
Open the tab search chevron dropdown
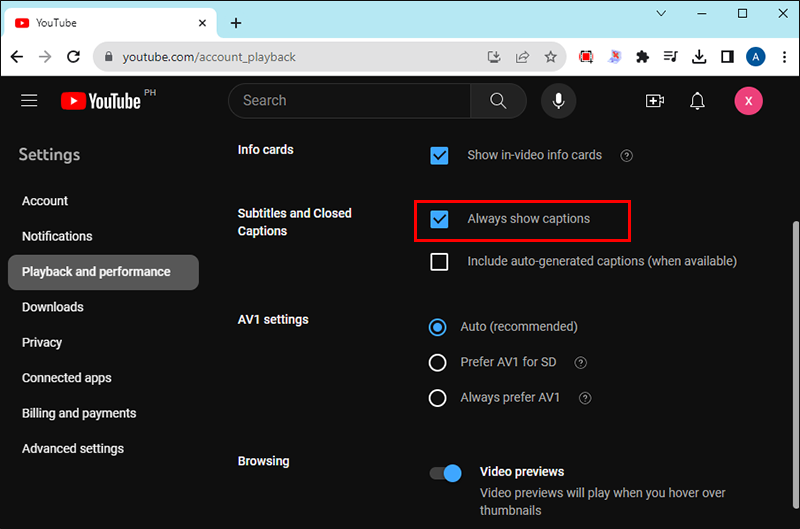pyautogui.click(x=662, y=14)
